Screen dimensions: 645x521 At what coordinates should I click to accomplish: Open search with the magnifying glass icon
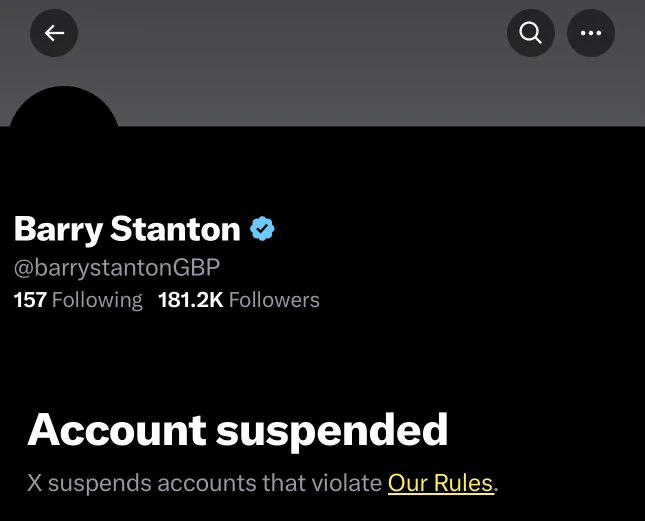[x=531, y=33]
